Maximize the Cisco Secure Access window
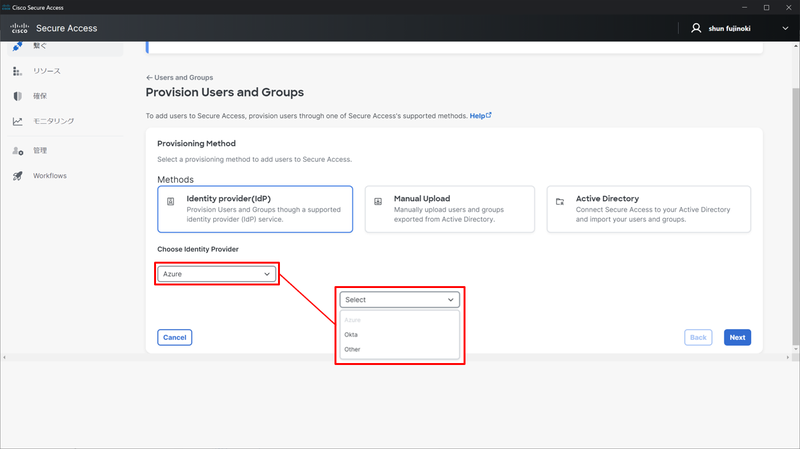This screenshot has width=800, height=449. pyautogui.click(x=766, y=8)
